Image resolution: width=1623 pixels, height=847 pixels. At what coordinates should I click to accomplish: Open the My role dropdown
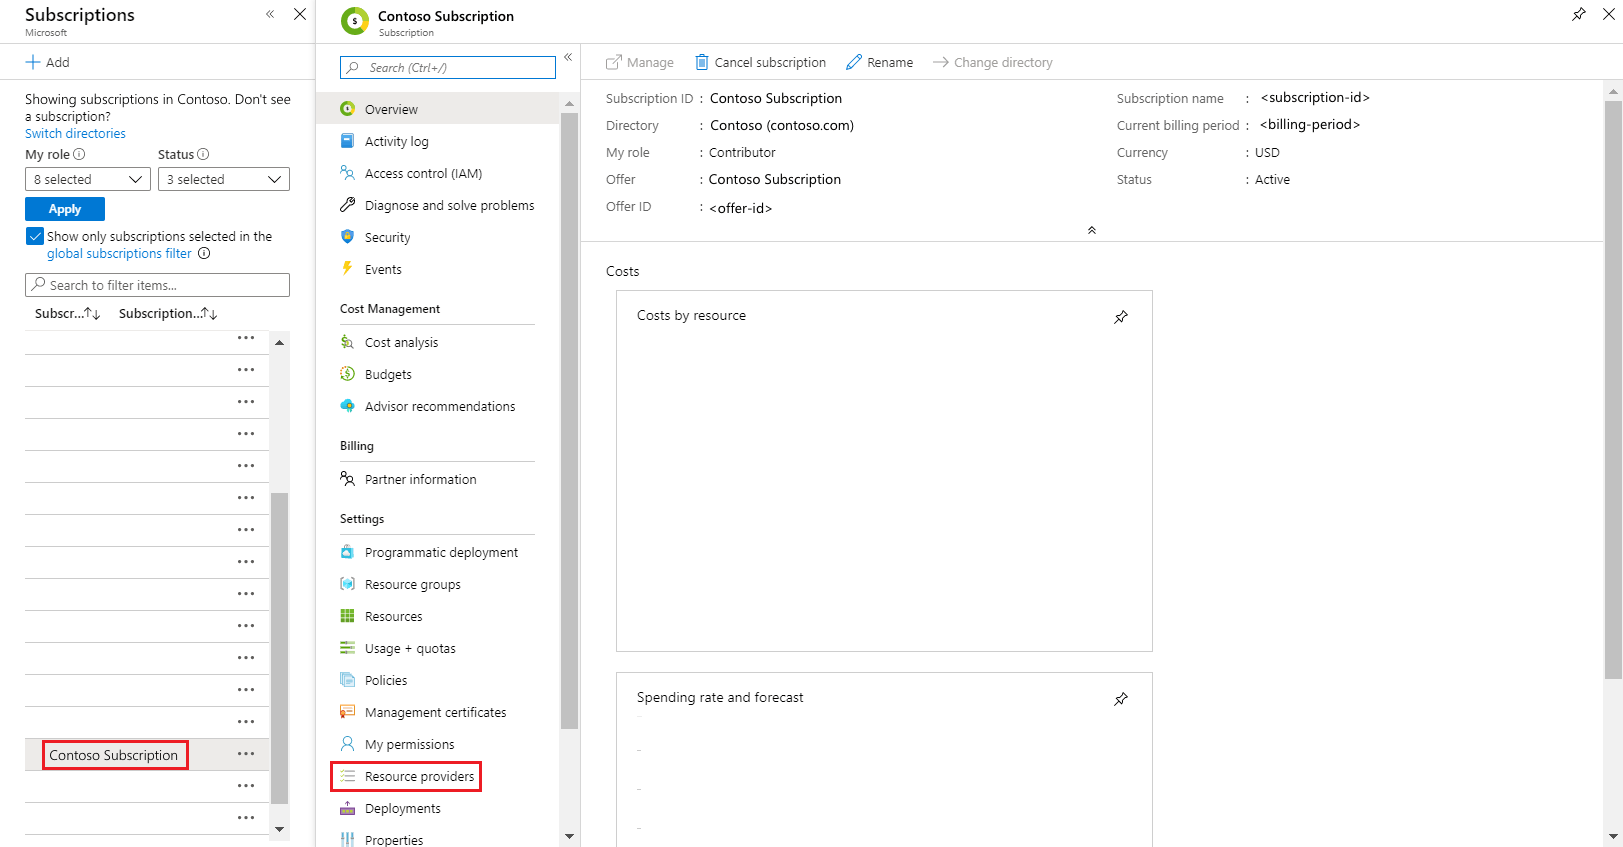pos(88,179)
